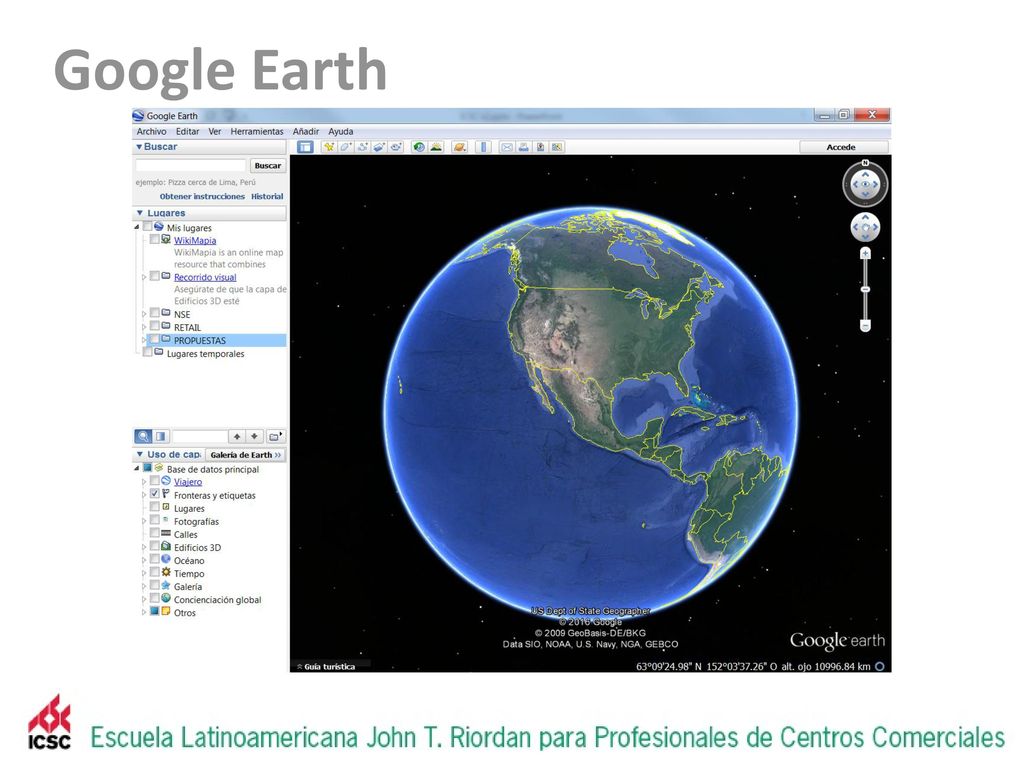Click the look-around eye joystick

click(865, 185)
